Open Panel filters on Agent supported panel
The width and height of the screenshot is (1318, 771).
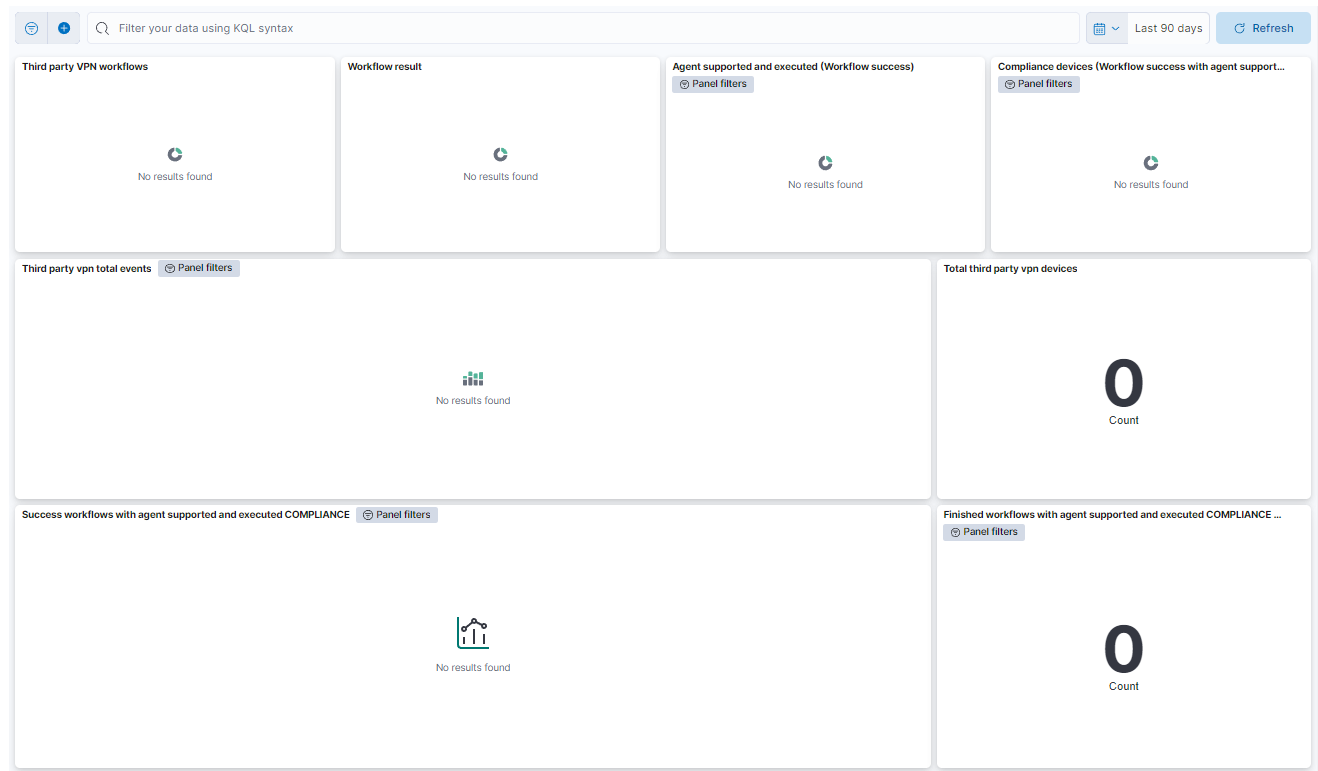[x=713, y=84]
